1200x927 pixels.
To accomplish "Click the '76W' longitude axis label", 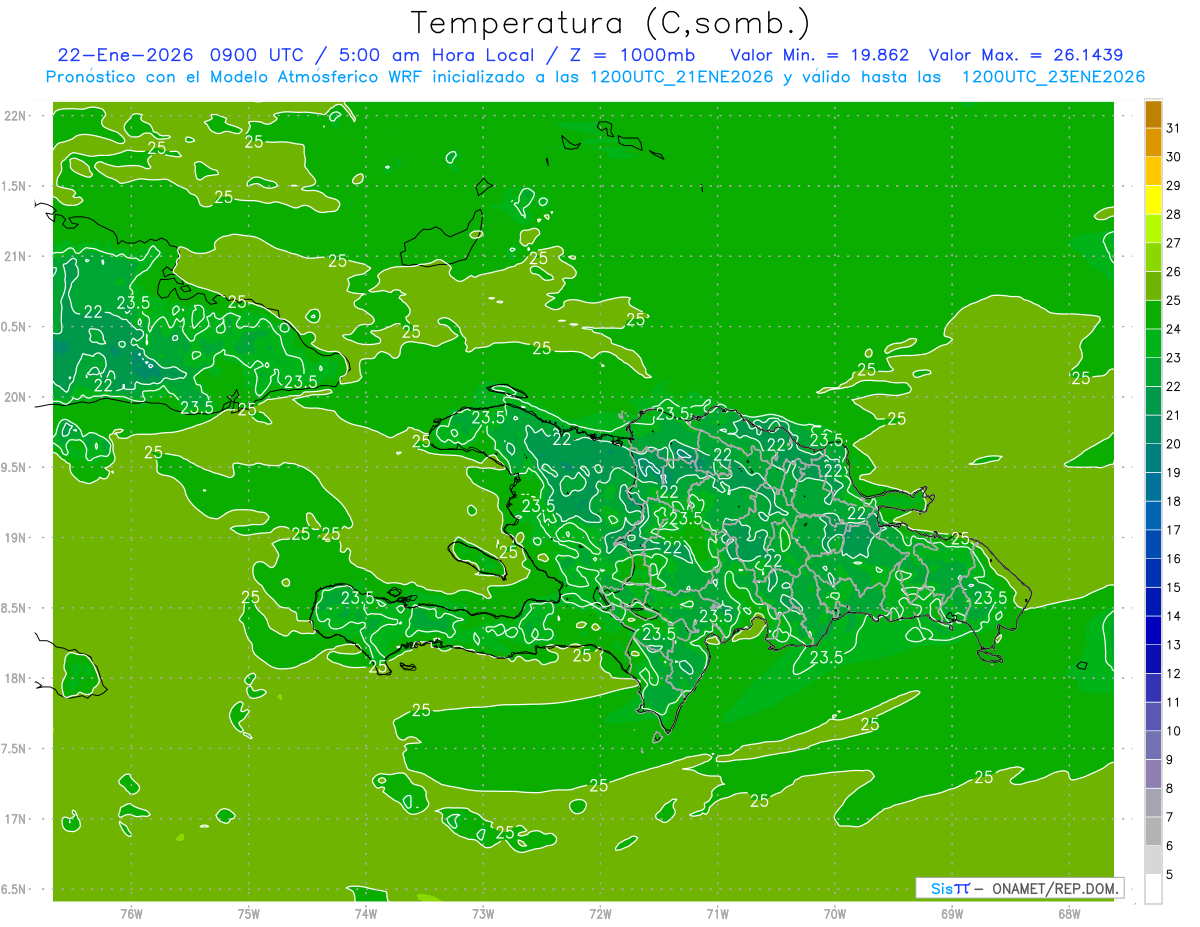I will pos(131,913).
